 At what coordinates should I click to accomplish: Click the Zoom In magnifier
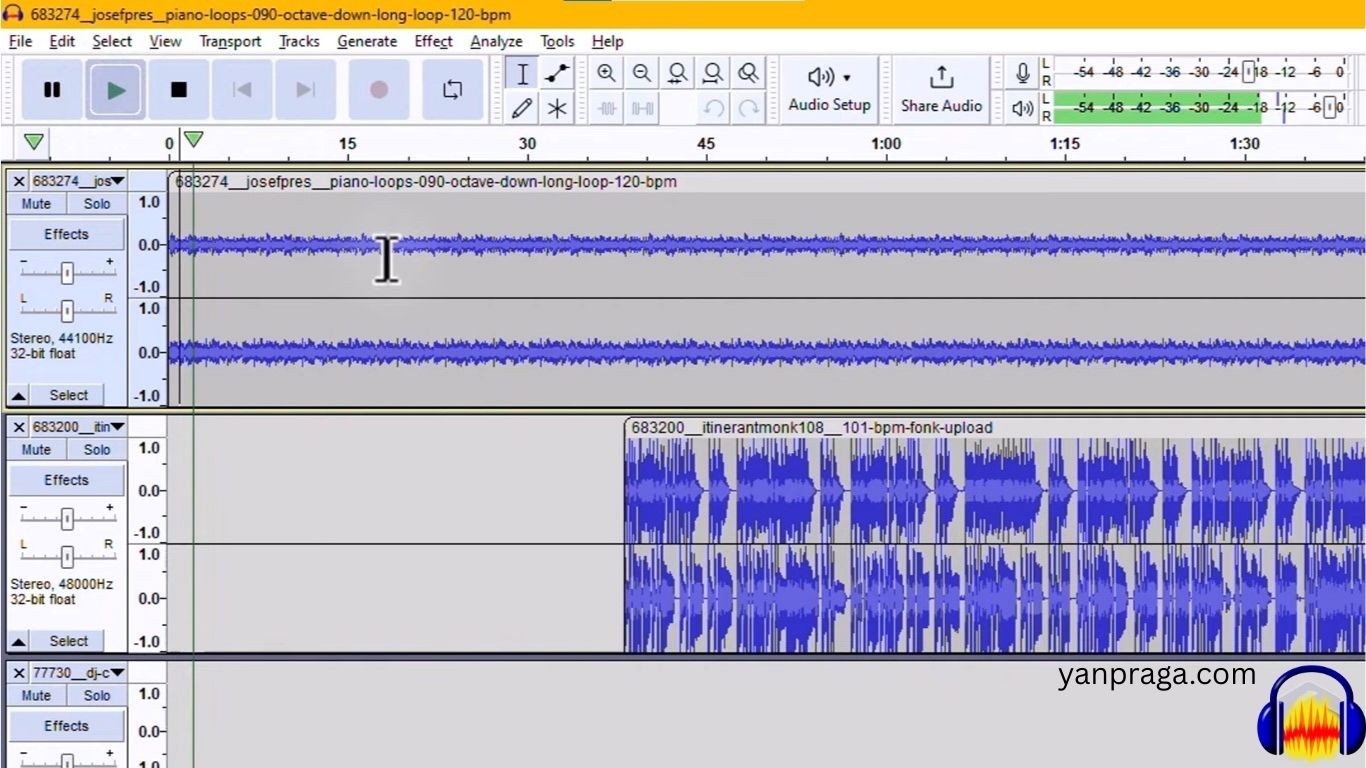[x=606, y=73]
